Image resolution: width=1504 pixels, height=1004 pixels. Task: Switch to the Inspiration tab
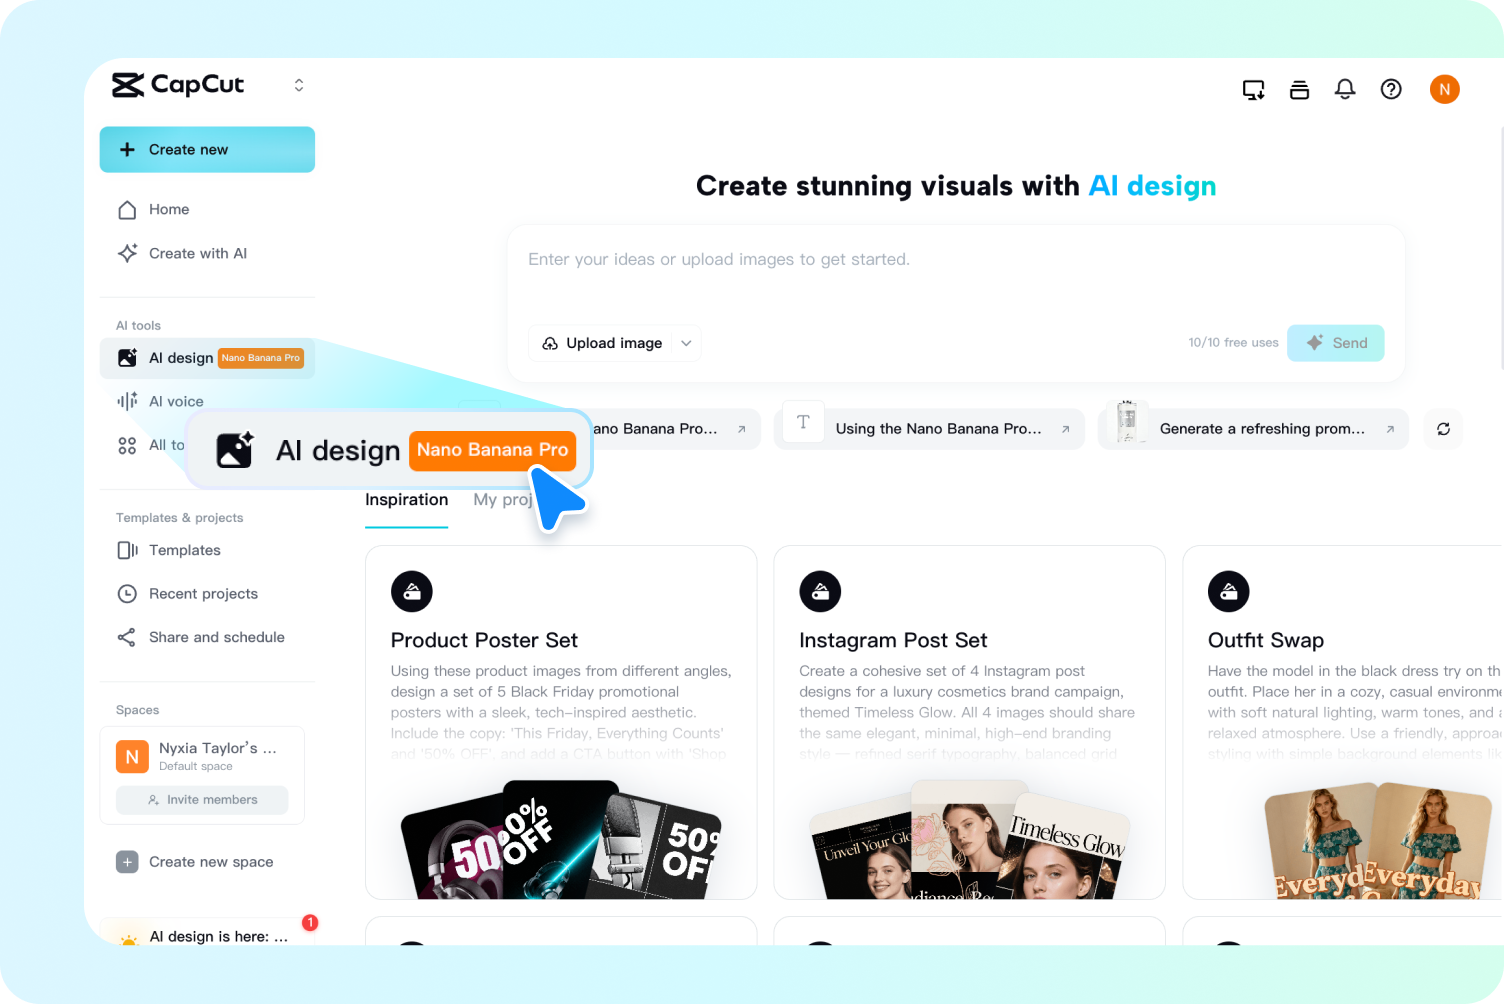point(406,499)
